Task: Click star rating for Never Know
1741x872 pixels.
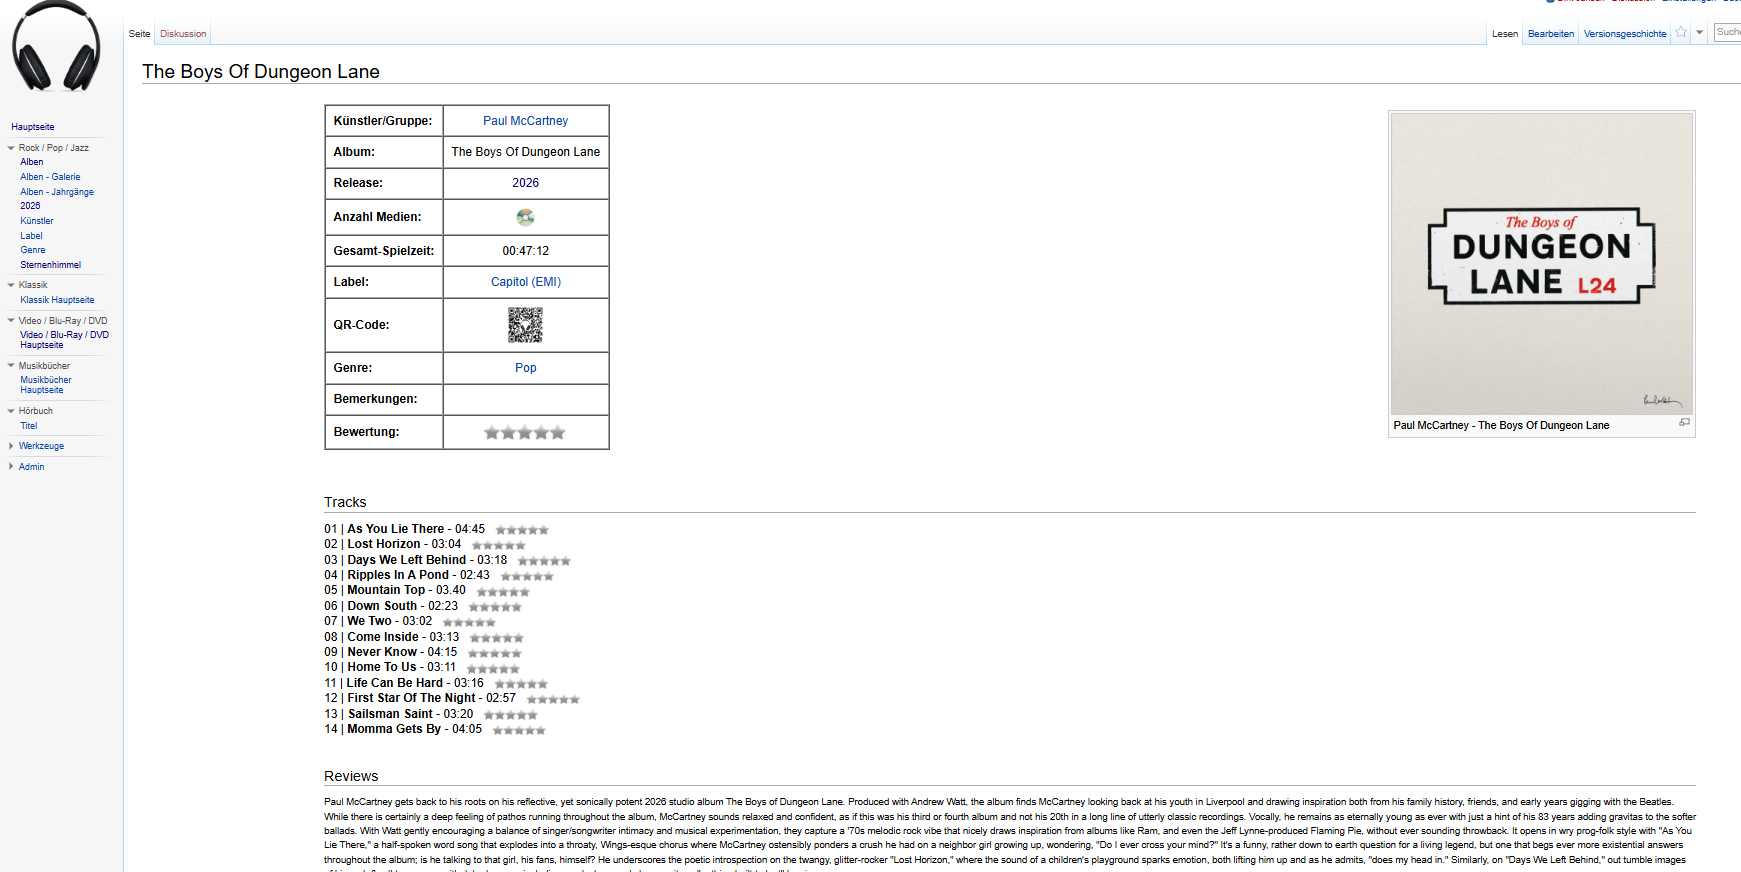Action: point(495,653)
